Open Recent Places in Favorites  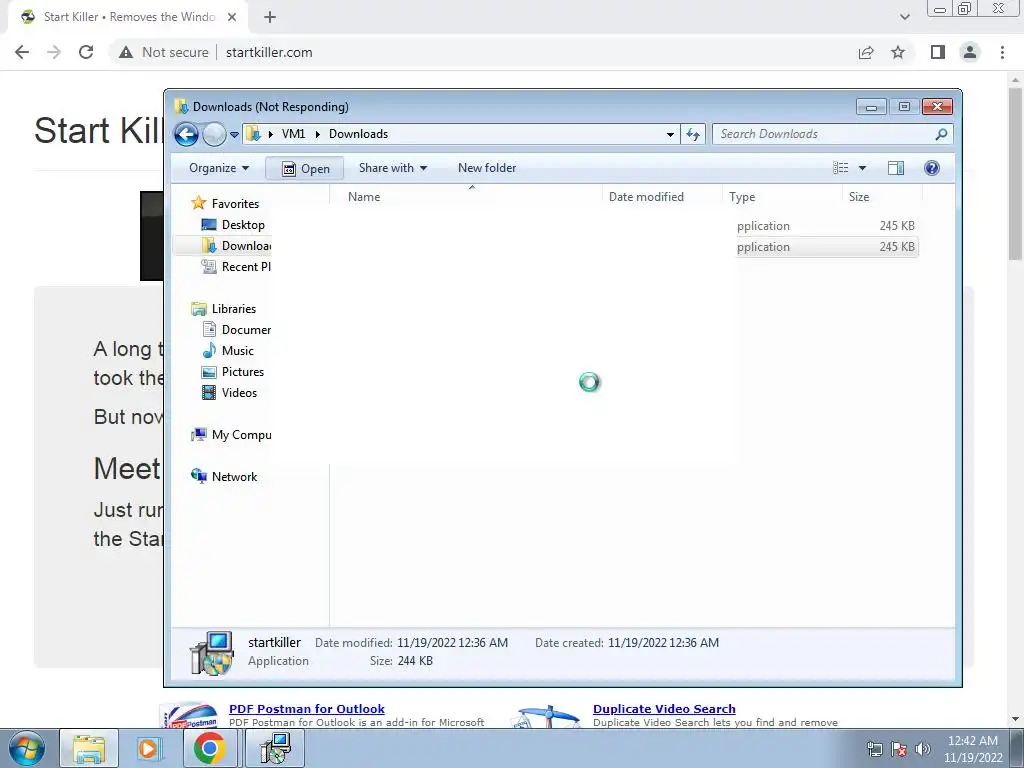(x=236, y=266)
